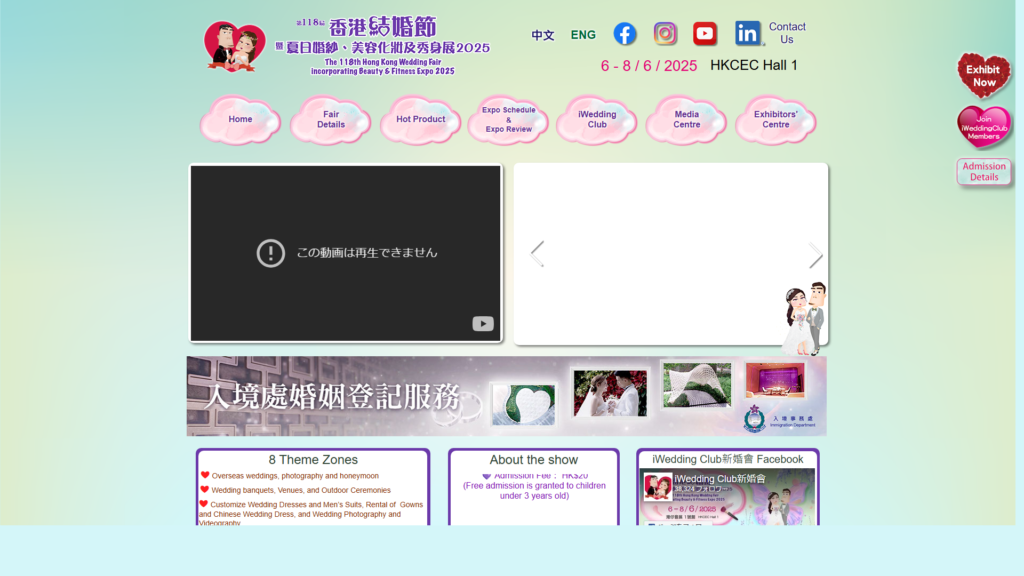
Task: Open iWedding Club menu
Action: click(596, 120)
